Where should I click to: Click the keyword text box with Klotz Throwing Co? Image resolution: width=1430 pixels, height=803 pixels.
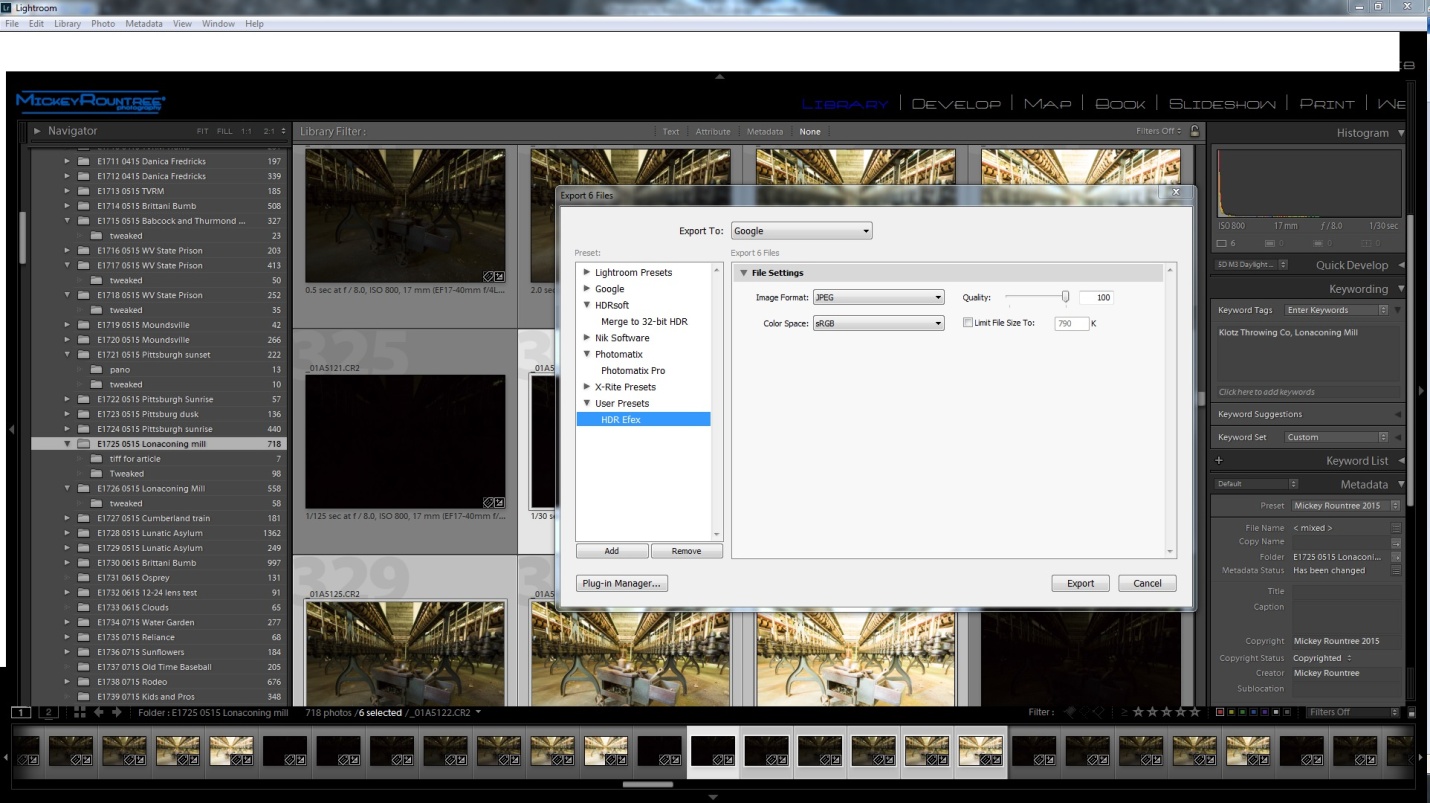tap(1308, 353)
